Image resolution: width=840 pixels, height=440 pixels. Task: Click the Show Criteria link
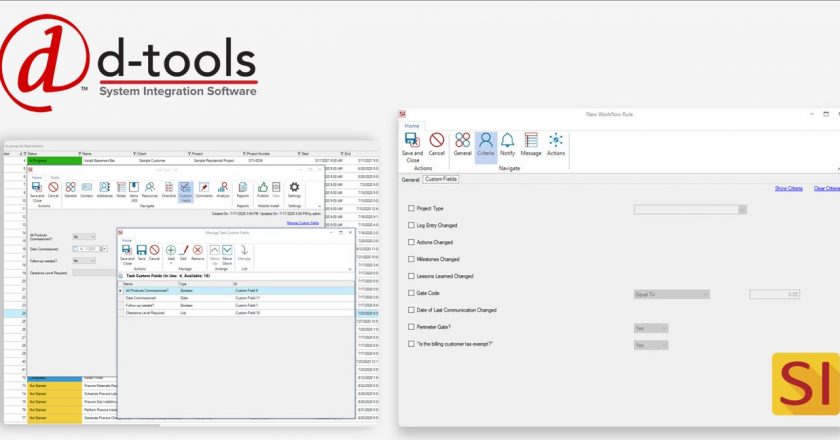tap(789, 188)
